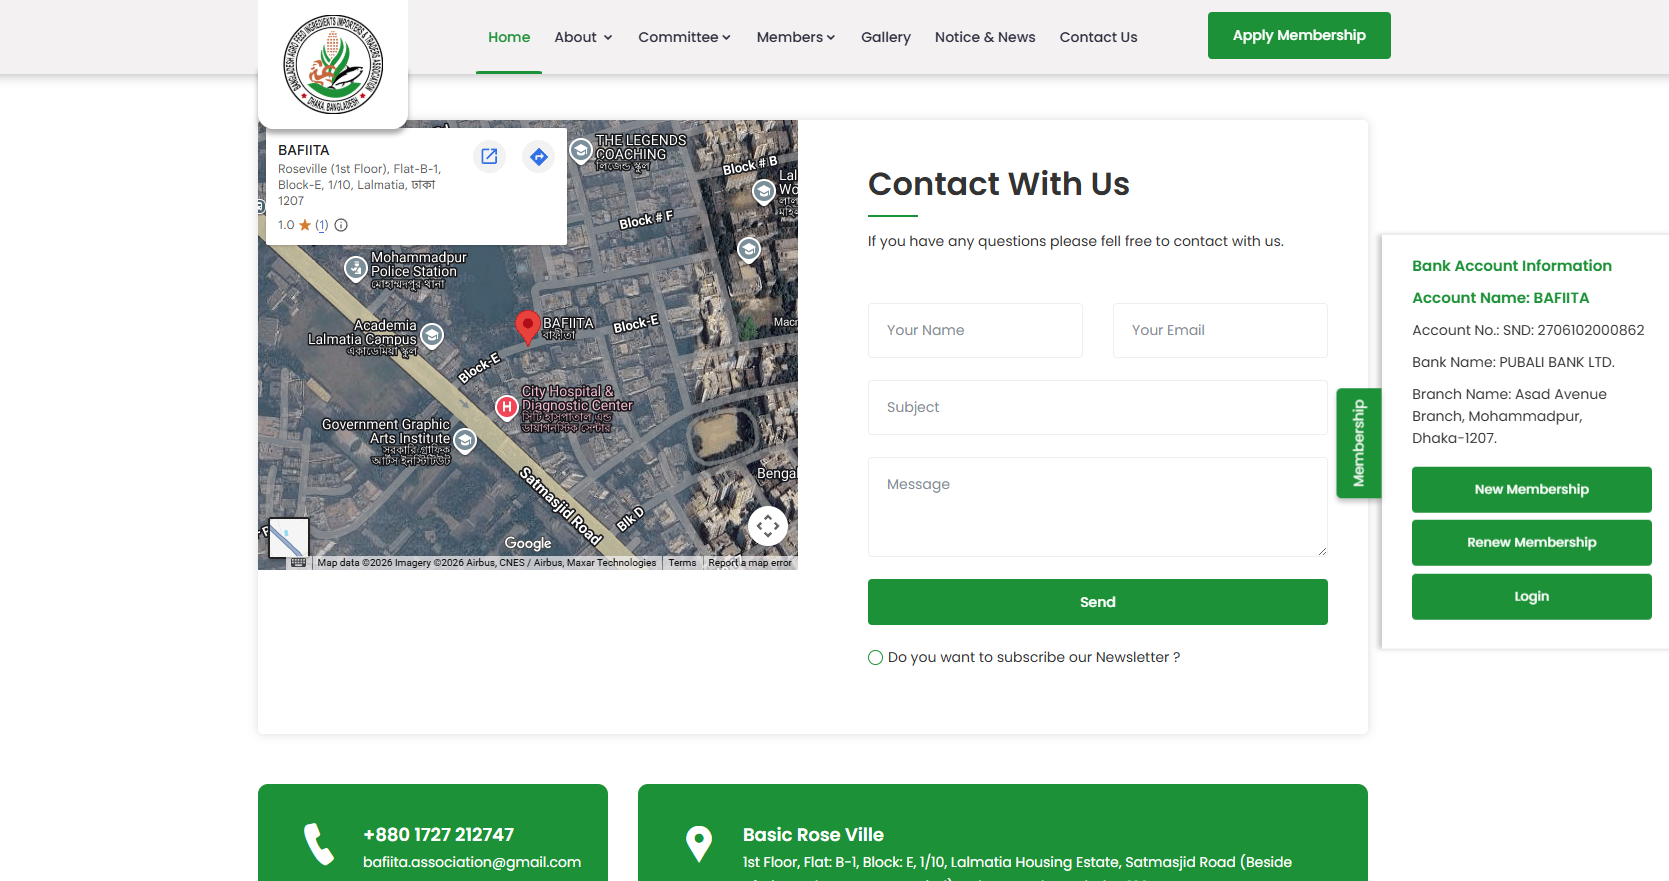Click the red BAFIITA map pin

click(527, 326)
